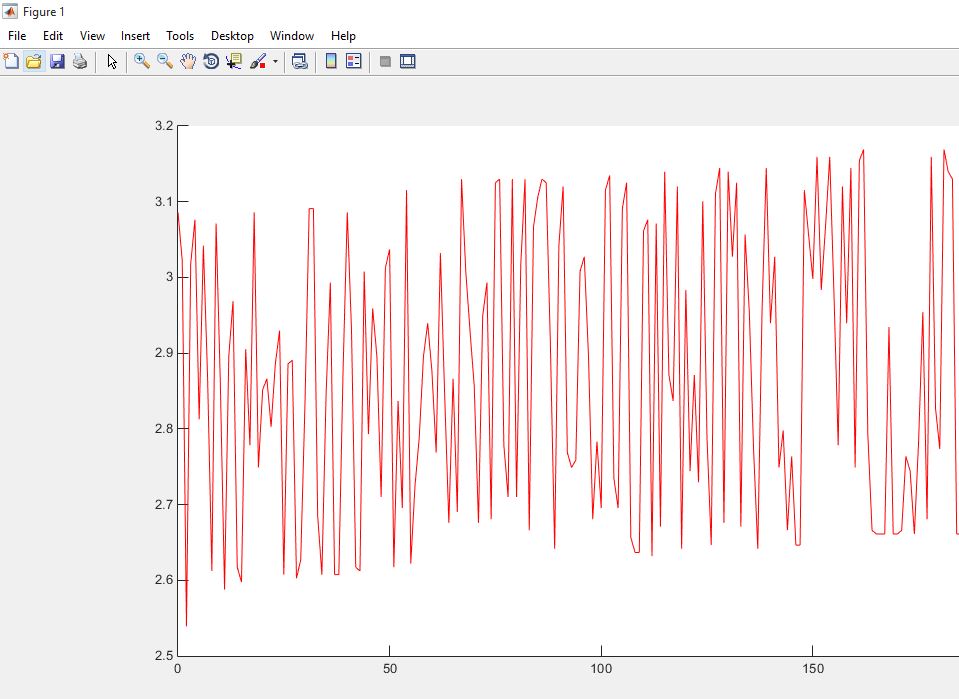Select the Zoom Out tool
The image size is (959, 699).
coord(163,60)
